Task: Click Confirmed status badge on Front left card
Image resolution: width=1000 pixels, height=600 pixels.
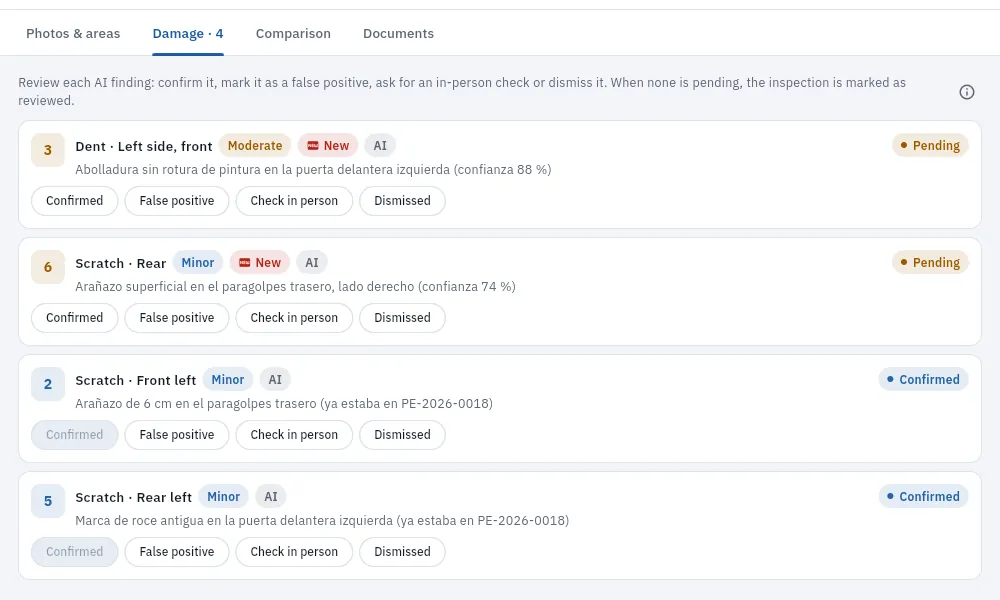Action: pos(923,379)
